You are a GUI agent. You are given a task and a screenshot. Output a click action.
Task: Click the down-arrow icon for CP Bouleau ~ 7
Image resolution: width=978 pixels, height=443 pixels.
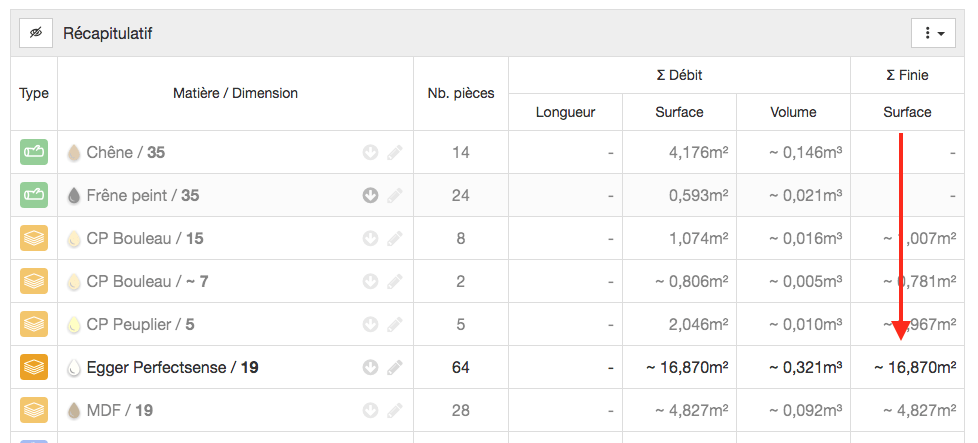(370, 282)
